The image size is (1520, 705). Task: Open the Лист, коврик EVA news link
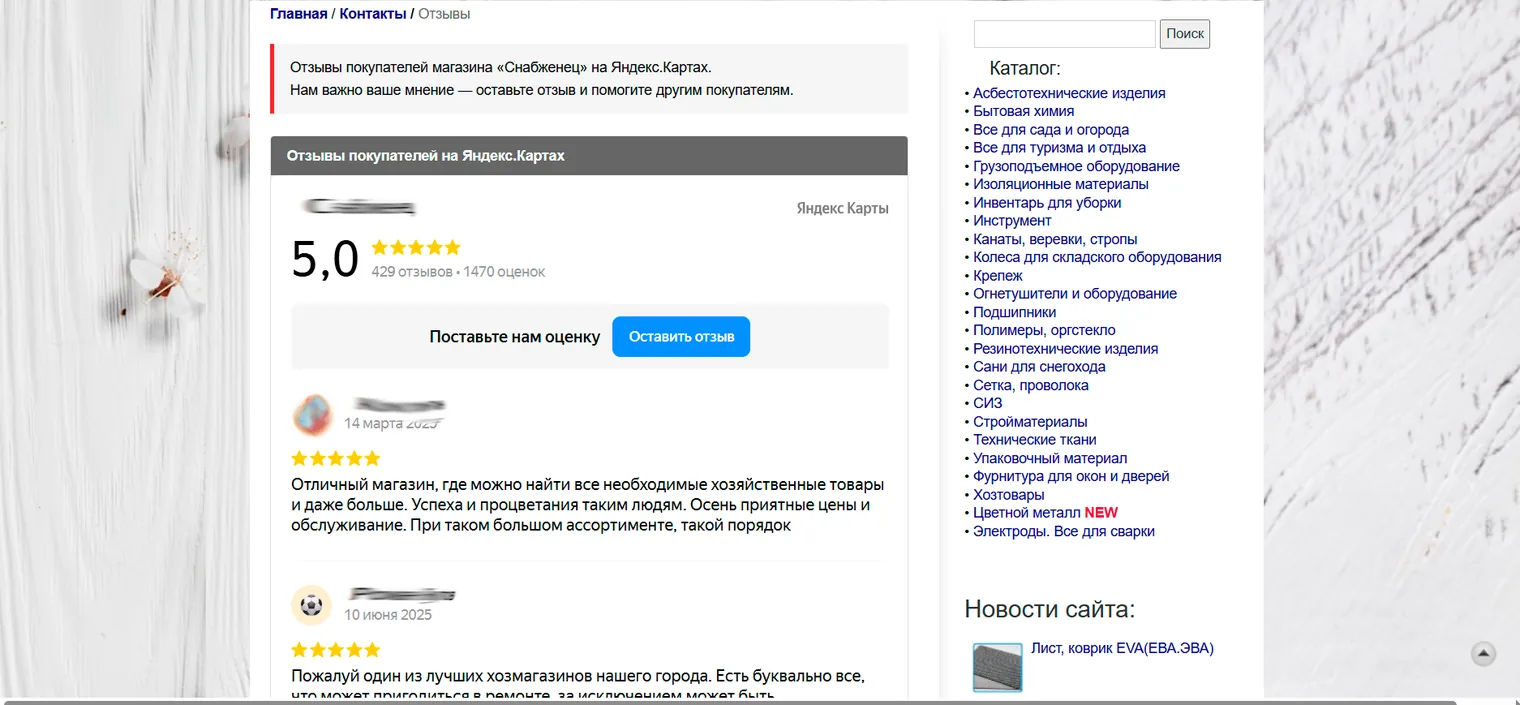point(1122,648)
